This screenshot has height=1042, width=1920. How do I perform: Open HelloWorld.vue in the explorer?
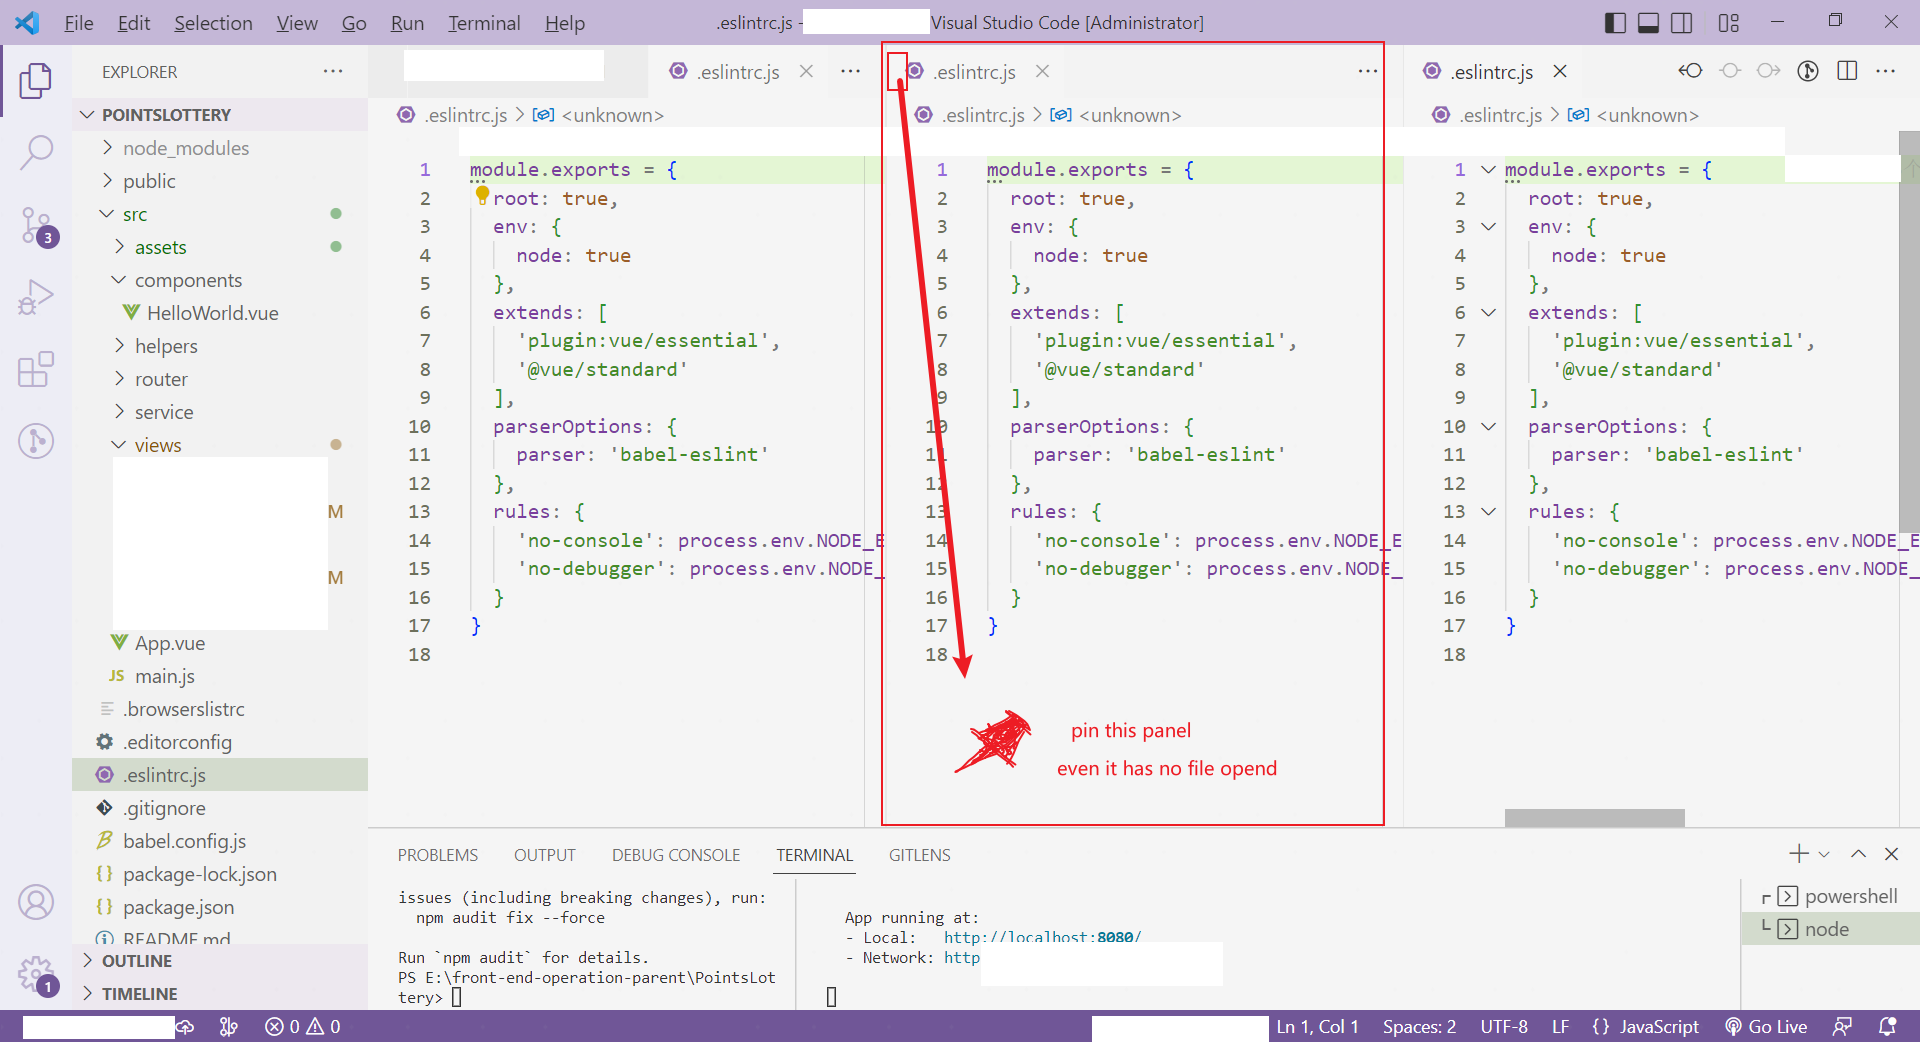tap(212, 313)
